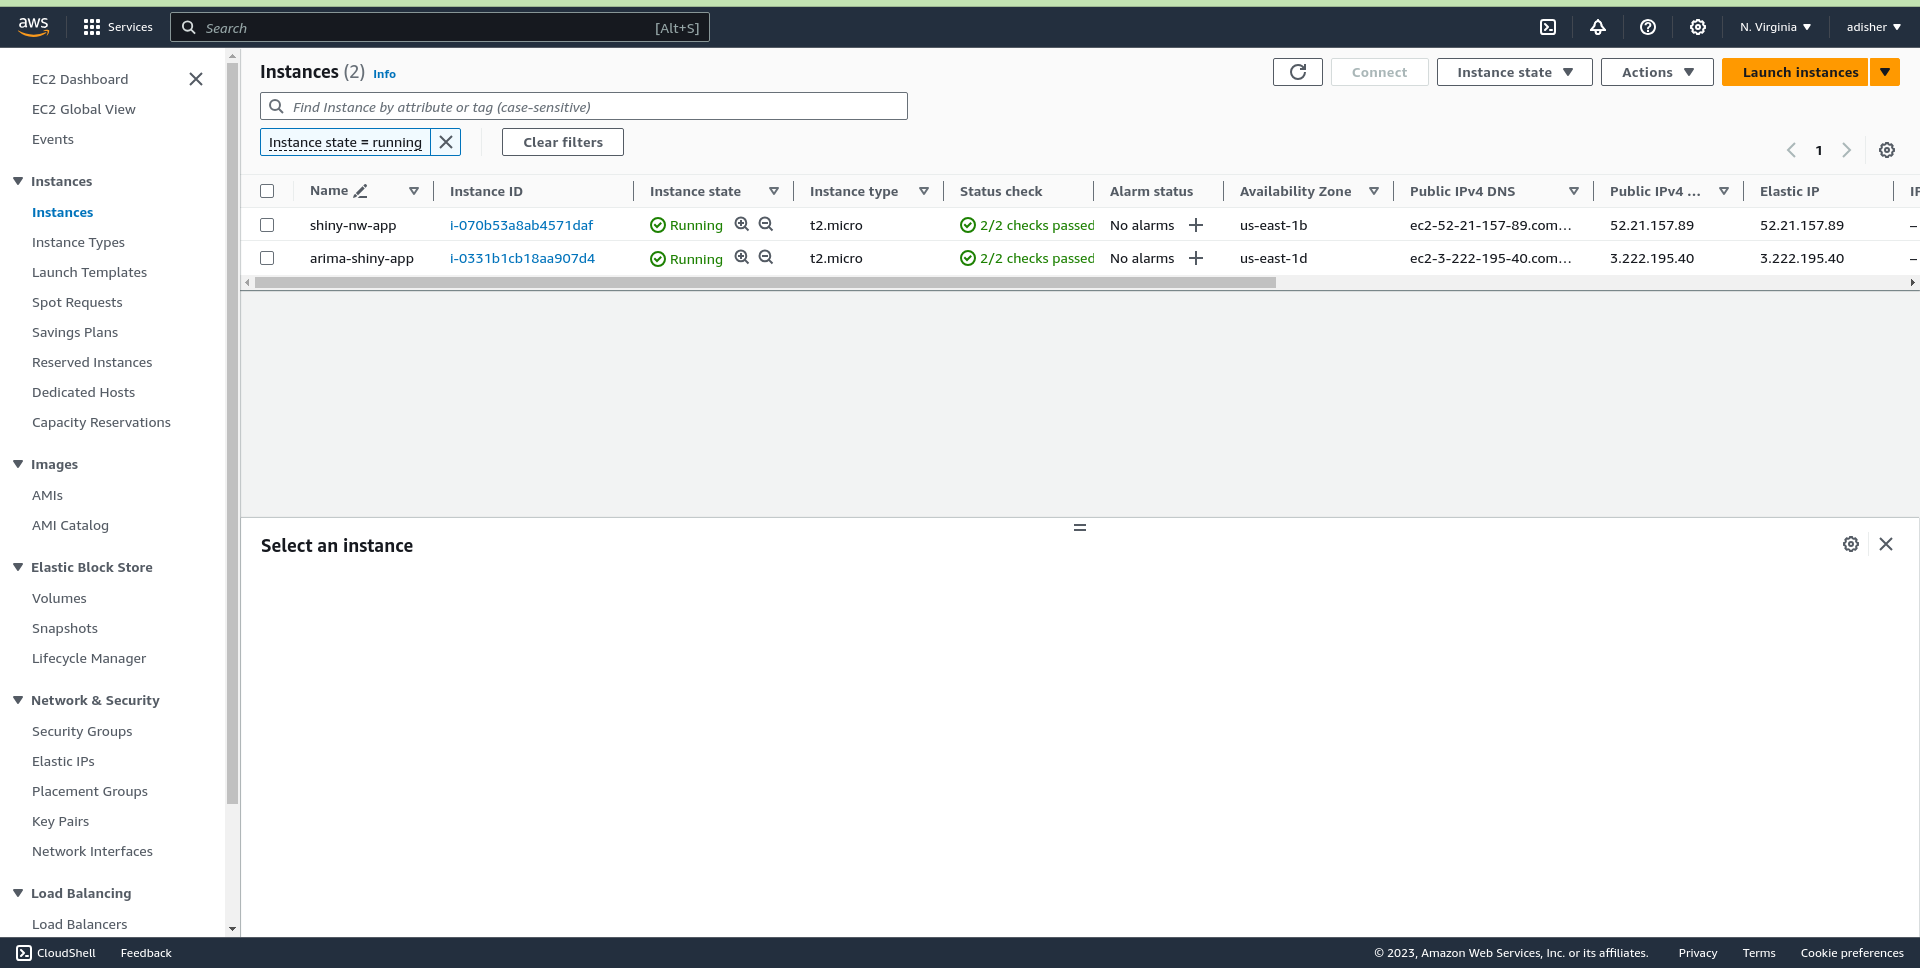Navigate to Elastic IPs
The image size is (1920, 968).
[x=63, y=761]
